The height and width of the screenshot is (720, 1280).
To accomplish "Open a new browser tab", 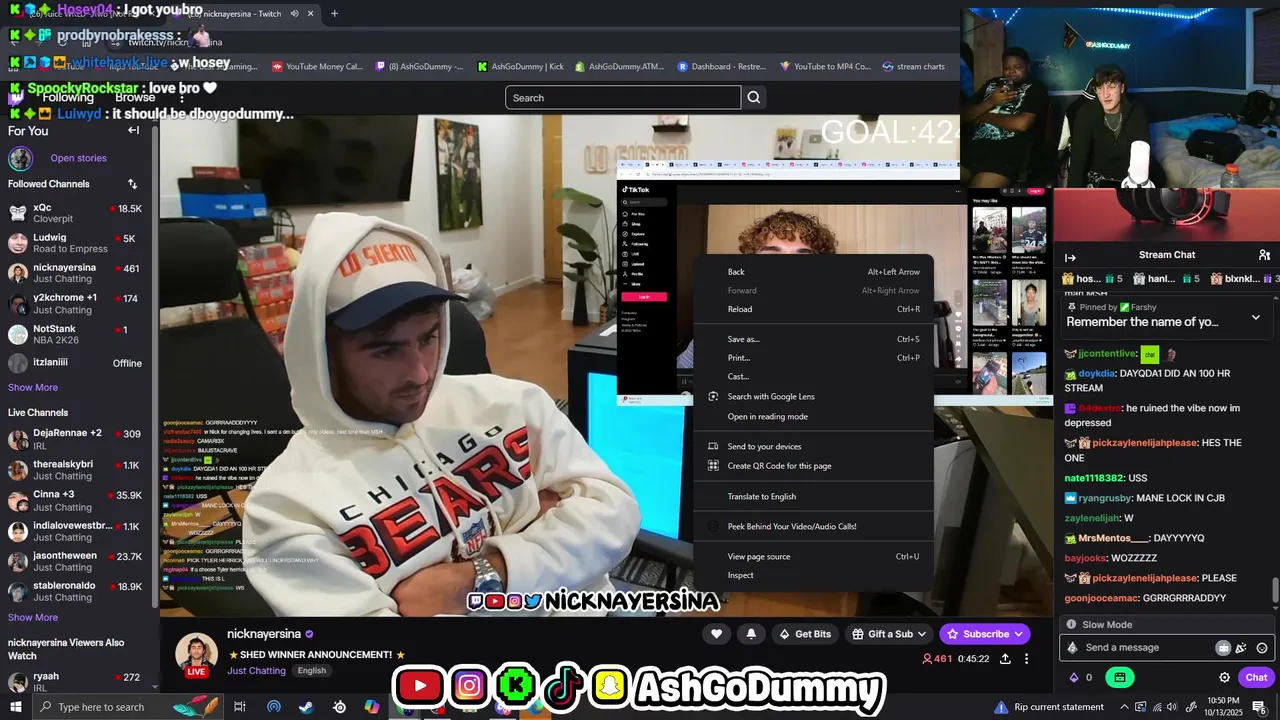I will click(334, 14).
